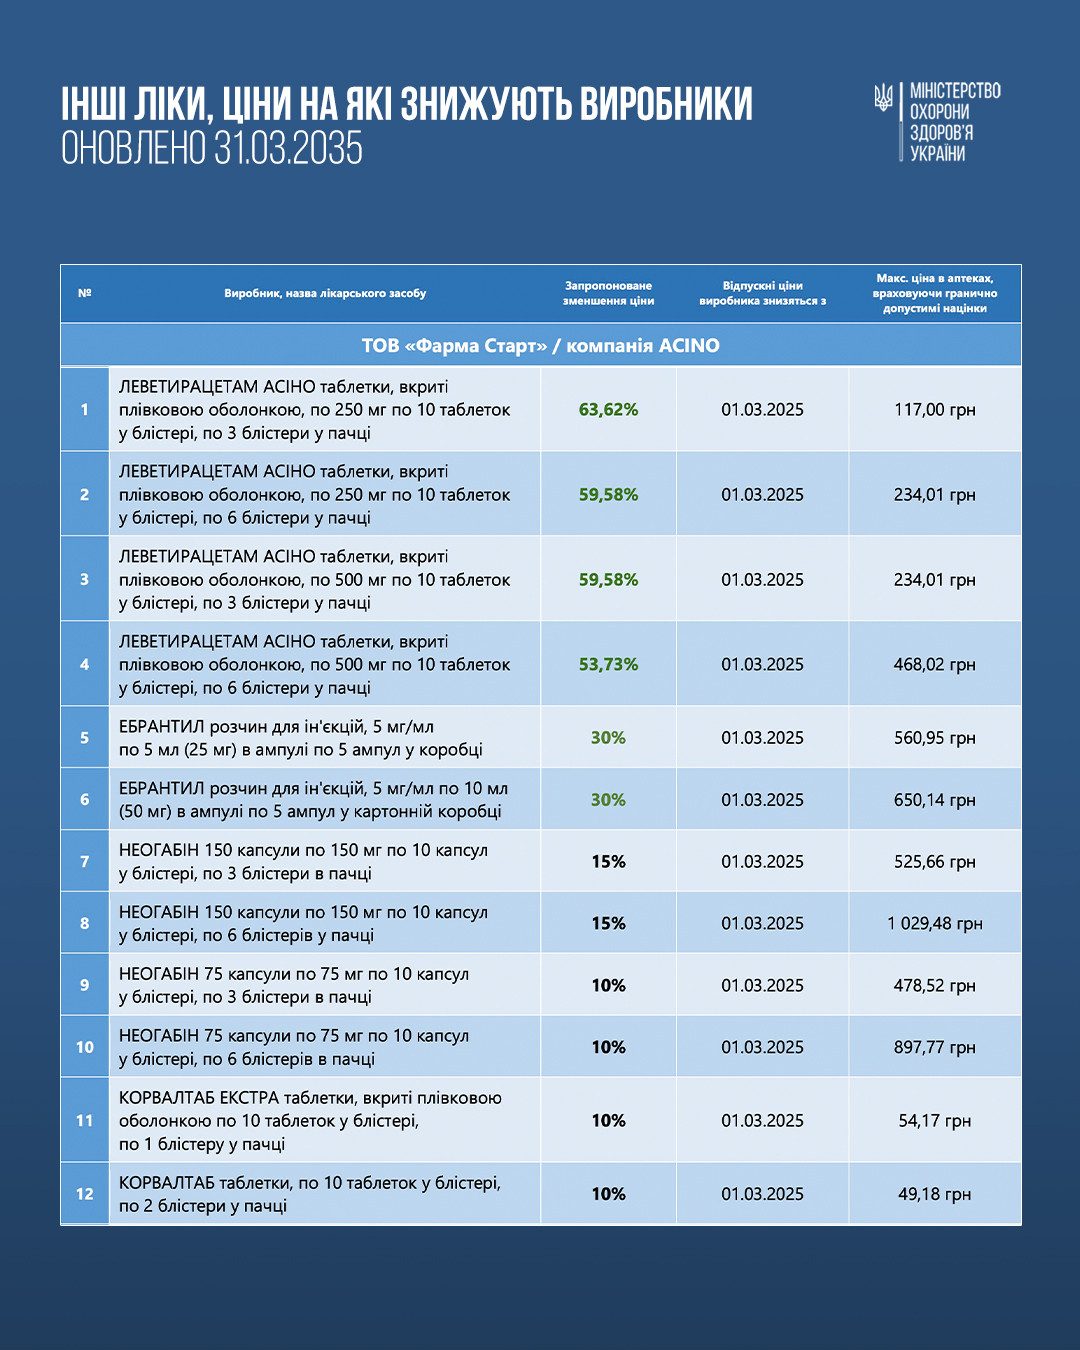
Task: Select the "560,95 грн" price cell
Action: [935, 737]
